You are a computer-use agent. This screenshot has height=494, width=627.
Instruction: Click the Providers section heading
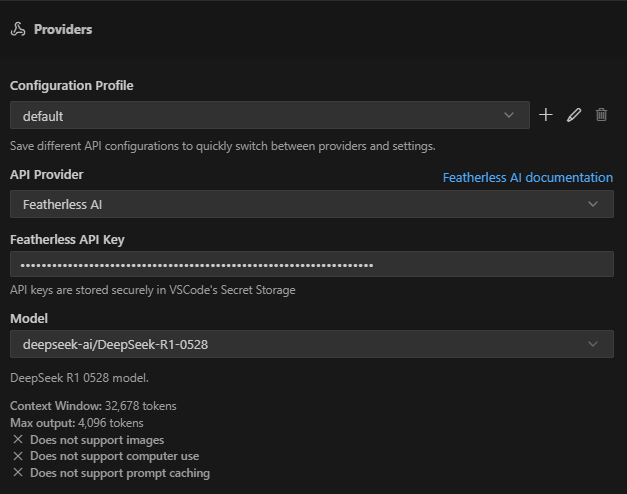coord(63,29)
